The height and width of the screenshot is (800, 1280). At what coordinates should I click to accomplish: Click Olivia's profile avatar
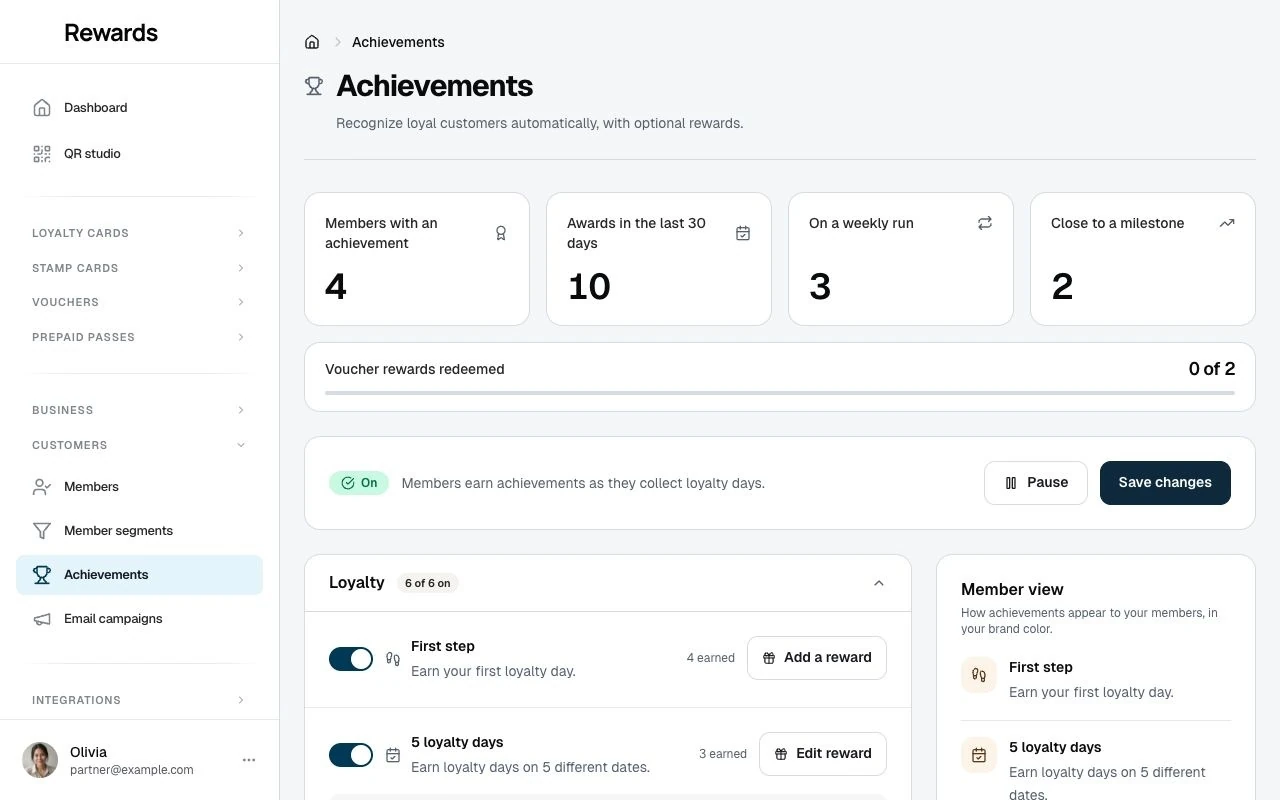(40, 760)
